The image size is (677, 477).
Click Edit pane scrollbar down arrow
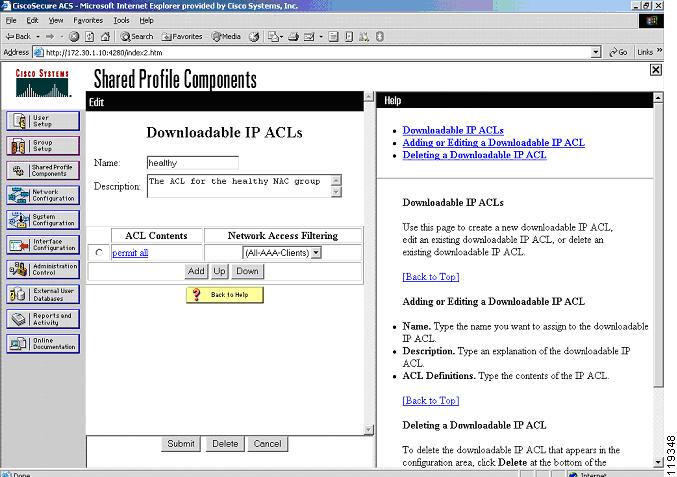point(369,430)
